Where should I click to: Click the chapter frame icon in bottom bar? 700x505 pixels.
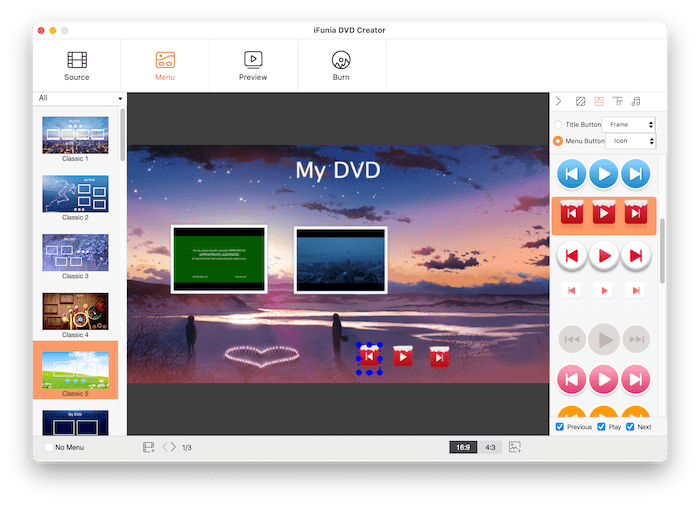(148, 447)
